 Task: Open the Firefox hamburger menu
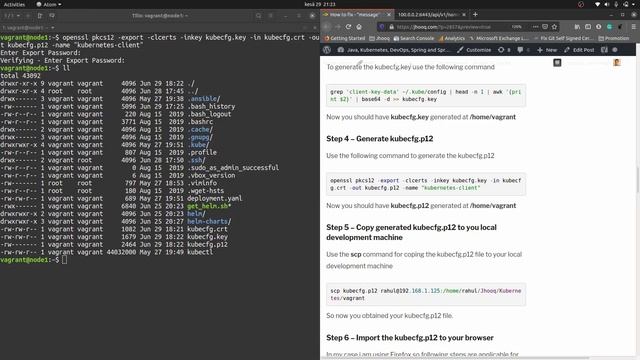click(x=633, y=27)
